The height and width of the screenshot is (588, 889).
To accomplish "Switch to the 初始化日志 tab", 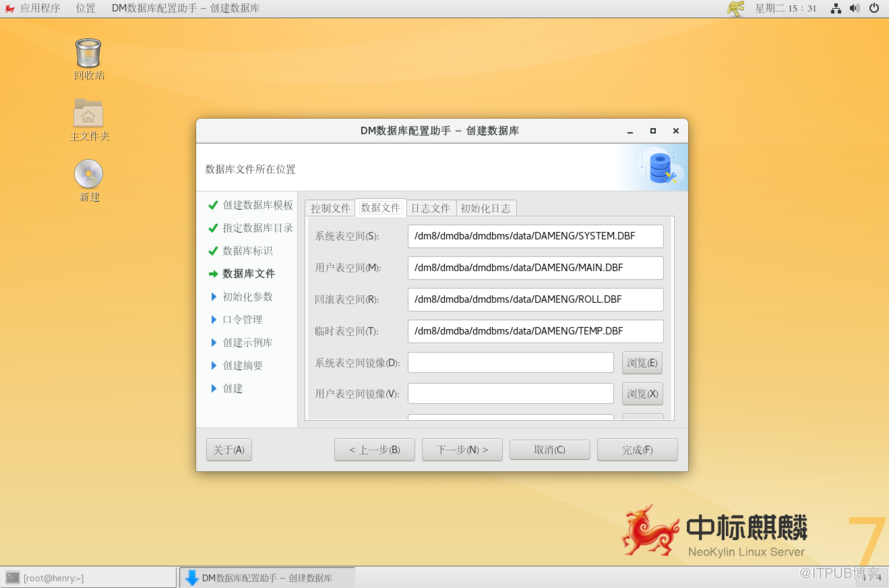I will [x=485, y=208].
